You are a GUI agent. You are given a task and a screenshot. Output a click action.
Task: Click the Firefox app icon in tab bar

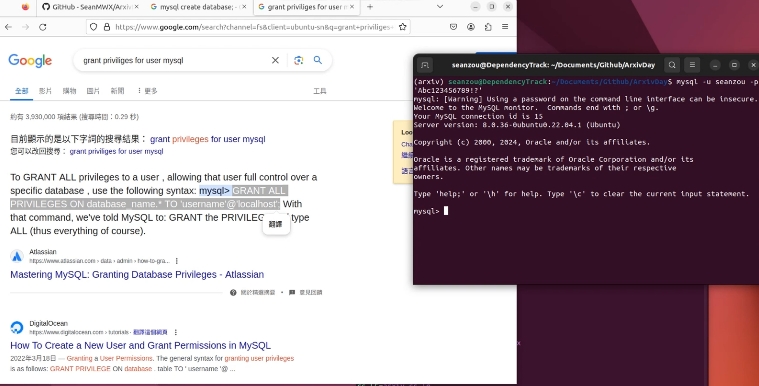click(x=25, y=7)
